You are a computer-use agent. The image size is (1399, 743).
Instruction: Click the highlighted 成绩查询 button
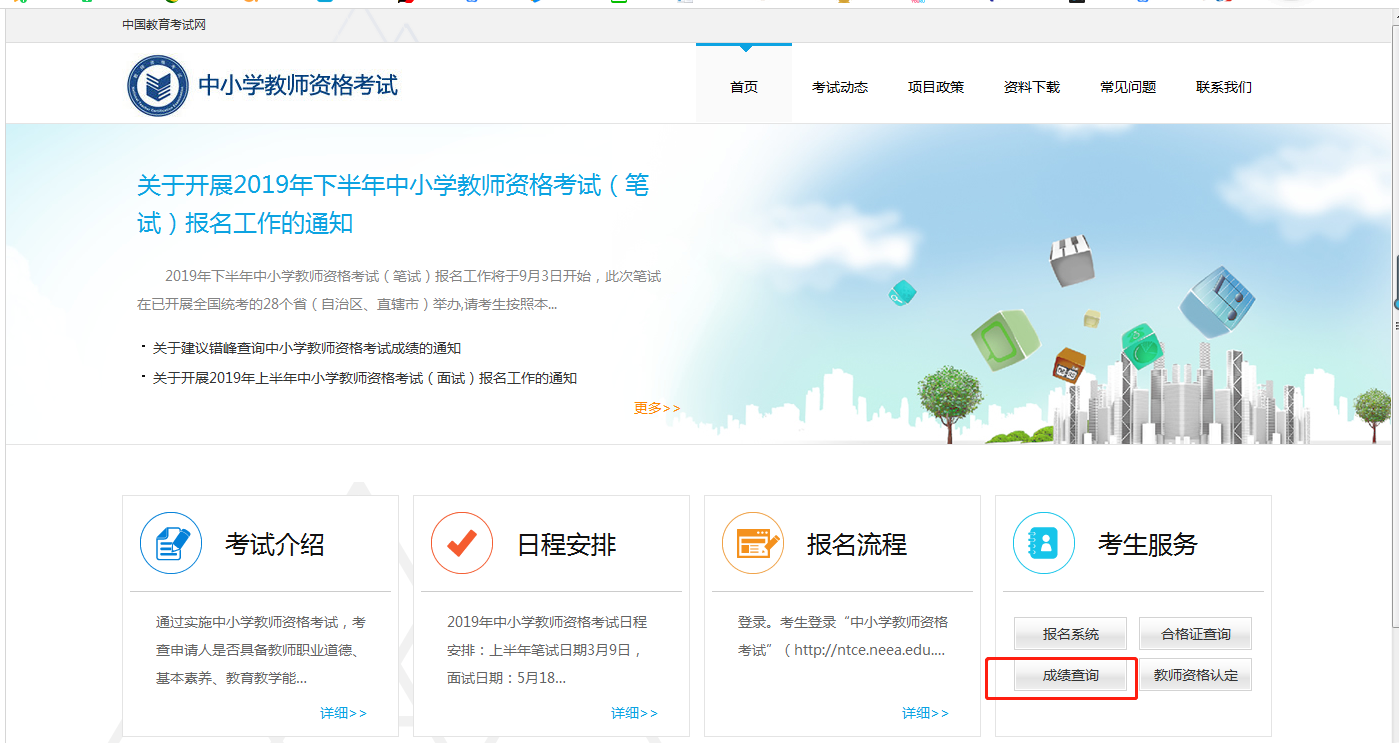click(x=1063, y=677)
